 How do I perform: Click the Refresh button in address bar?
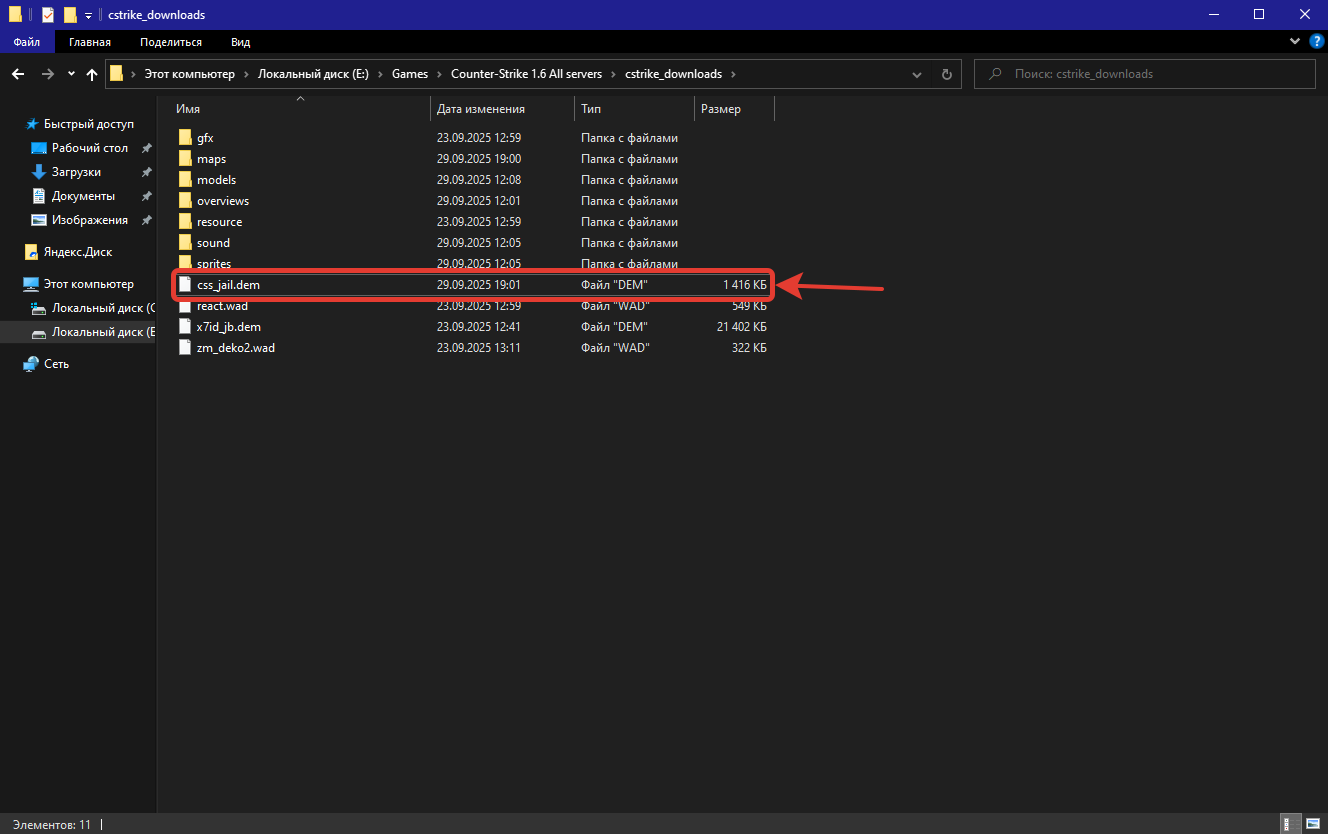pos(946,74)
